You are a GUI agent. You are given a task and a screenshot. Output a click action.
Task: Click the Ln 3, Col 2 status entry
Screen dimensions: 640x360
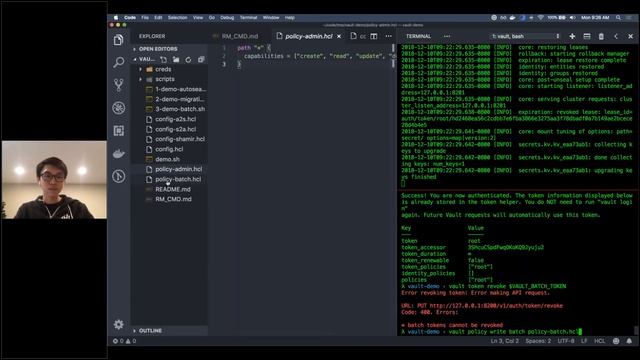[x=504, y=341]
